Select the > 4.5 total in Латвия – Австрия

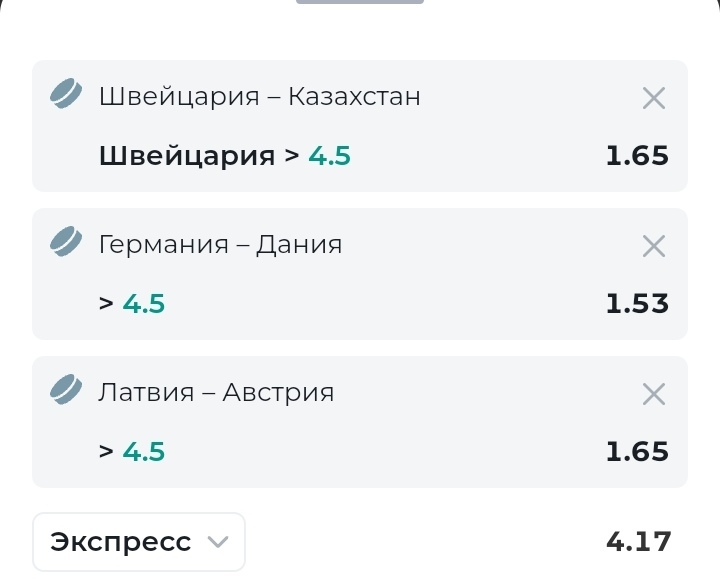pyautogui.click(x=132, y=451)
